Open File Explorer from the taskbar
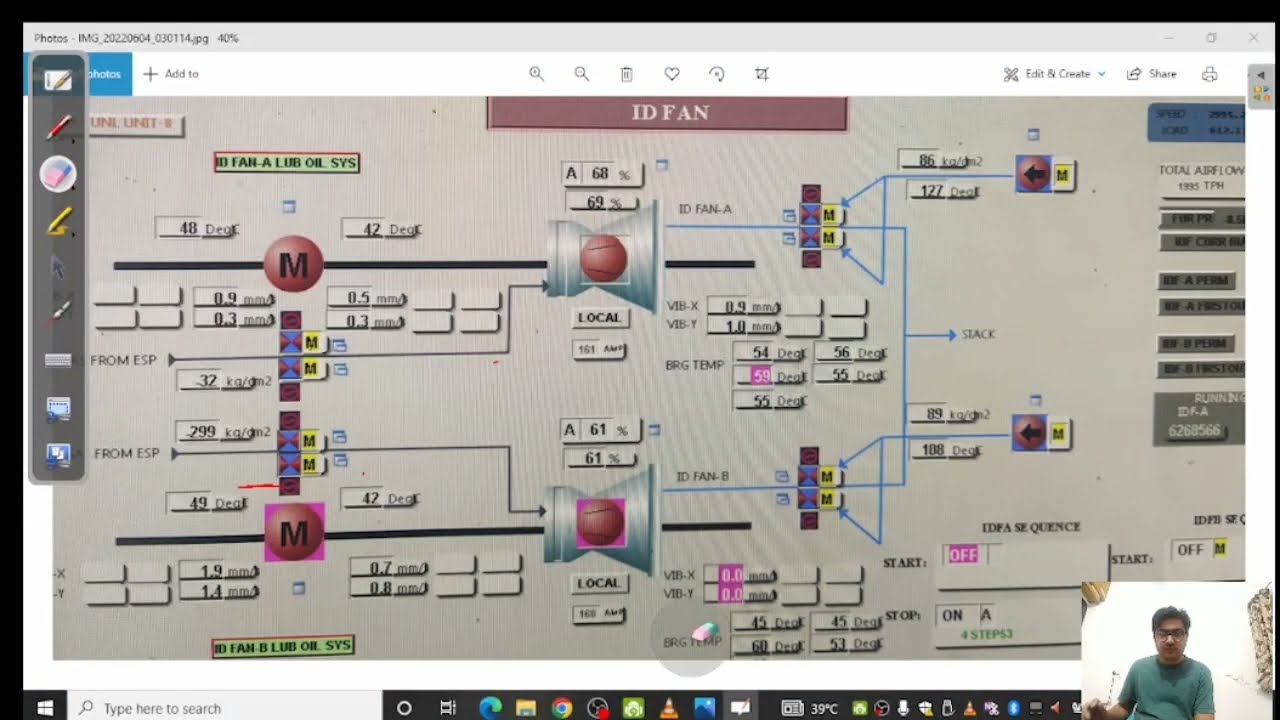 pos(526,708)
